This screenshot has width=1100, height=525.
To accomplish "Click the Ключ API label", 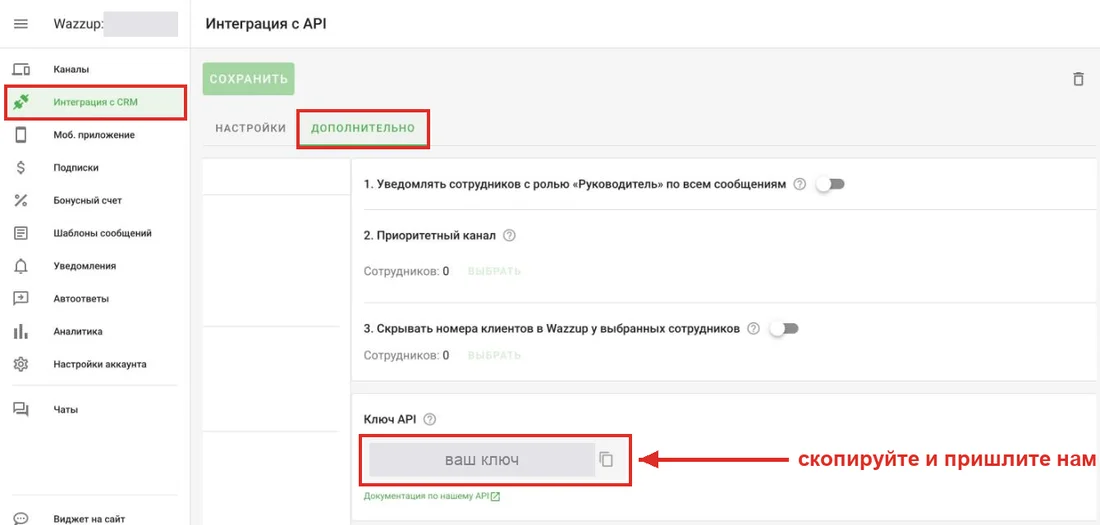I will 389,419.
